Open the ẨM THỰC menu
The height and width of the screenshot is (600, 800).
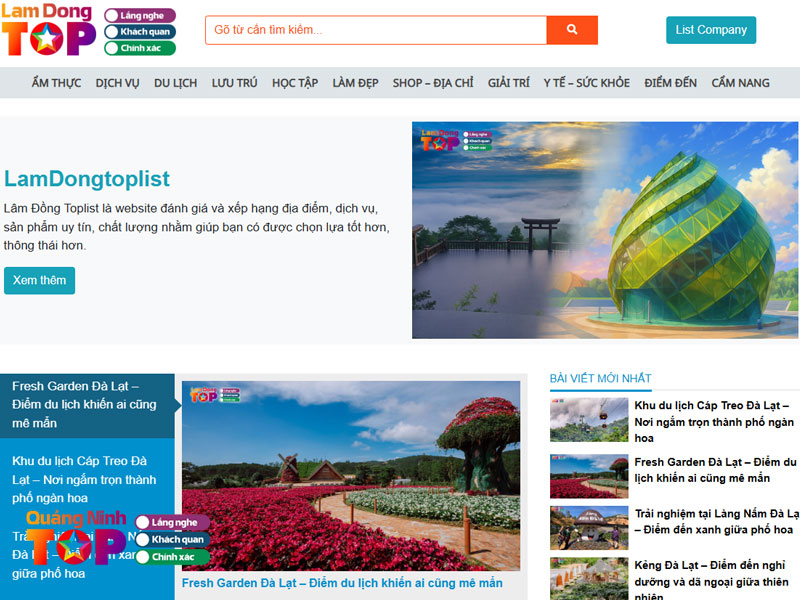[x=56, y=83]
